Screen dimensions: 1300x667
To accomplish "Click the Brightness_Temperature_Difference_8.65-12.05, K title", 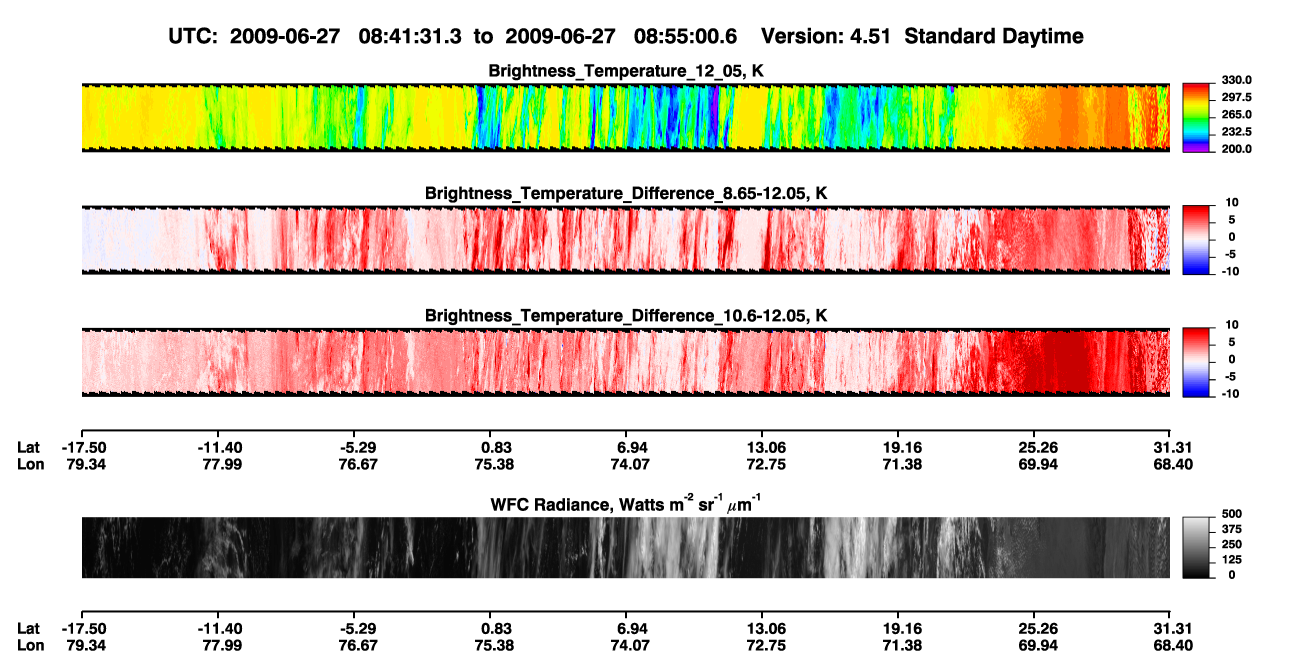I will [x=626, y=192].
